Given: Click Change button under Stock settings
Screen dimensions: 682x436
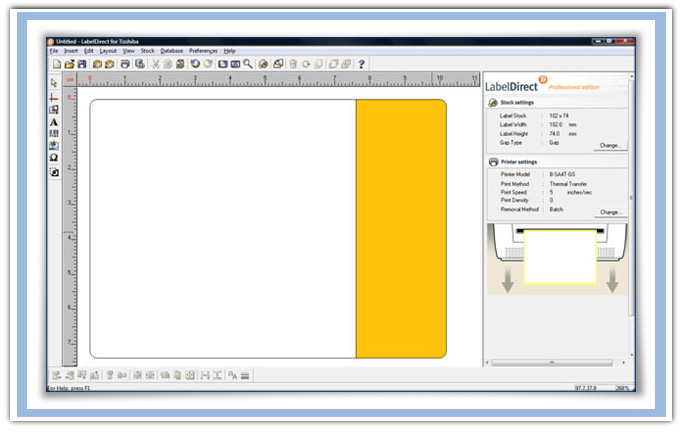Looking at the screenshot, I should coord(610,145).
